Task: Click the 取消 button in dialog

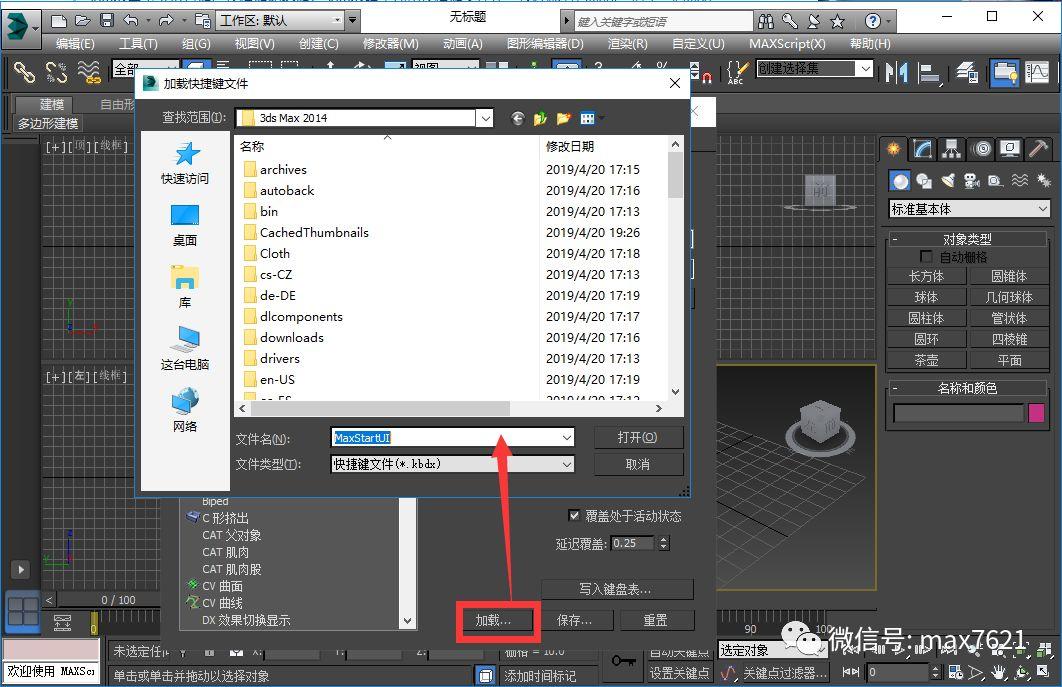Action: (638, 465)
